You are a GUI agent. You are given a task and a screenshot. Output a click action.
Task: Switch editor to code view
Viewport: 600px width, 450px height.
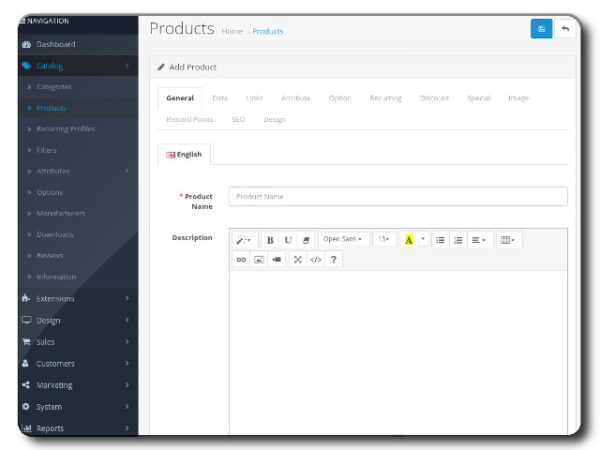click(315, 259)
